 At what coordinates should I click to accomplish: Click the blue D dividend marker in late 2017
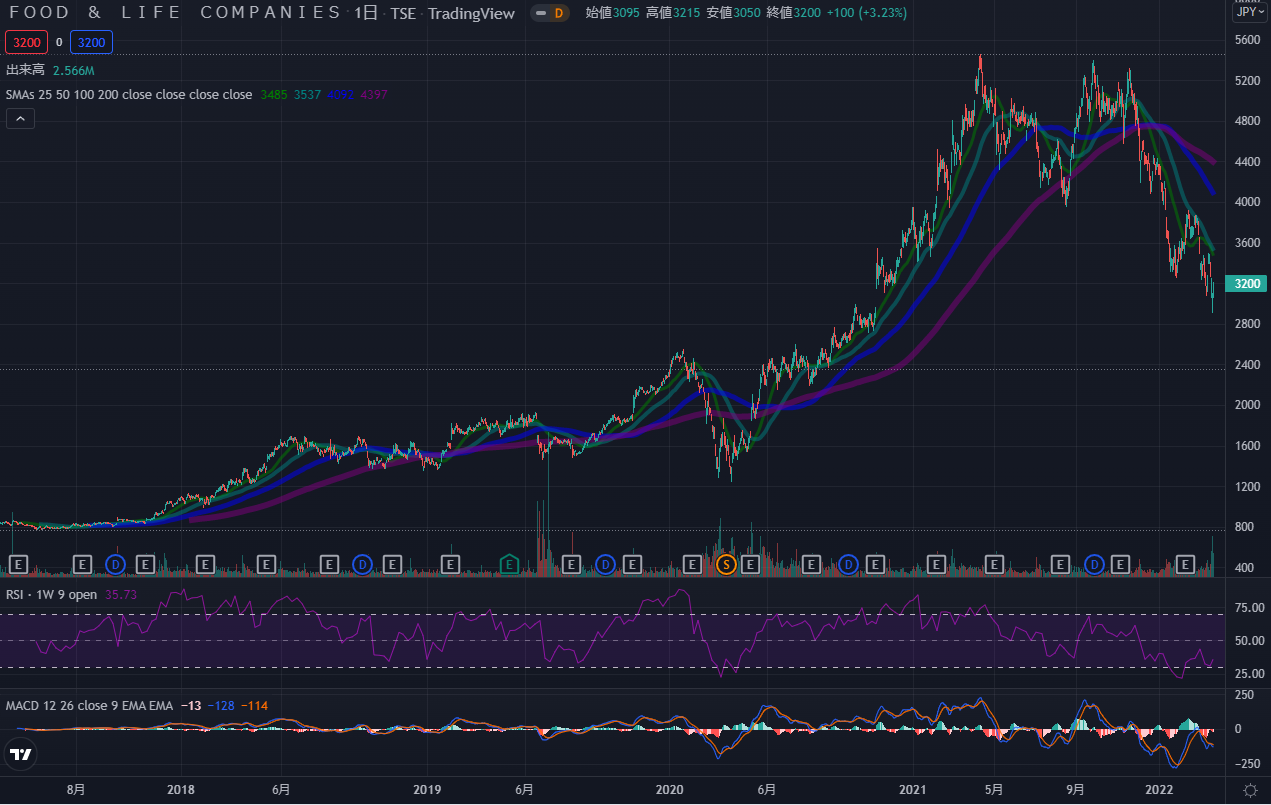coord(116,564)
